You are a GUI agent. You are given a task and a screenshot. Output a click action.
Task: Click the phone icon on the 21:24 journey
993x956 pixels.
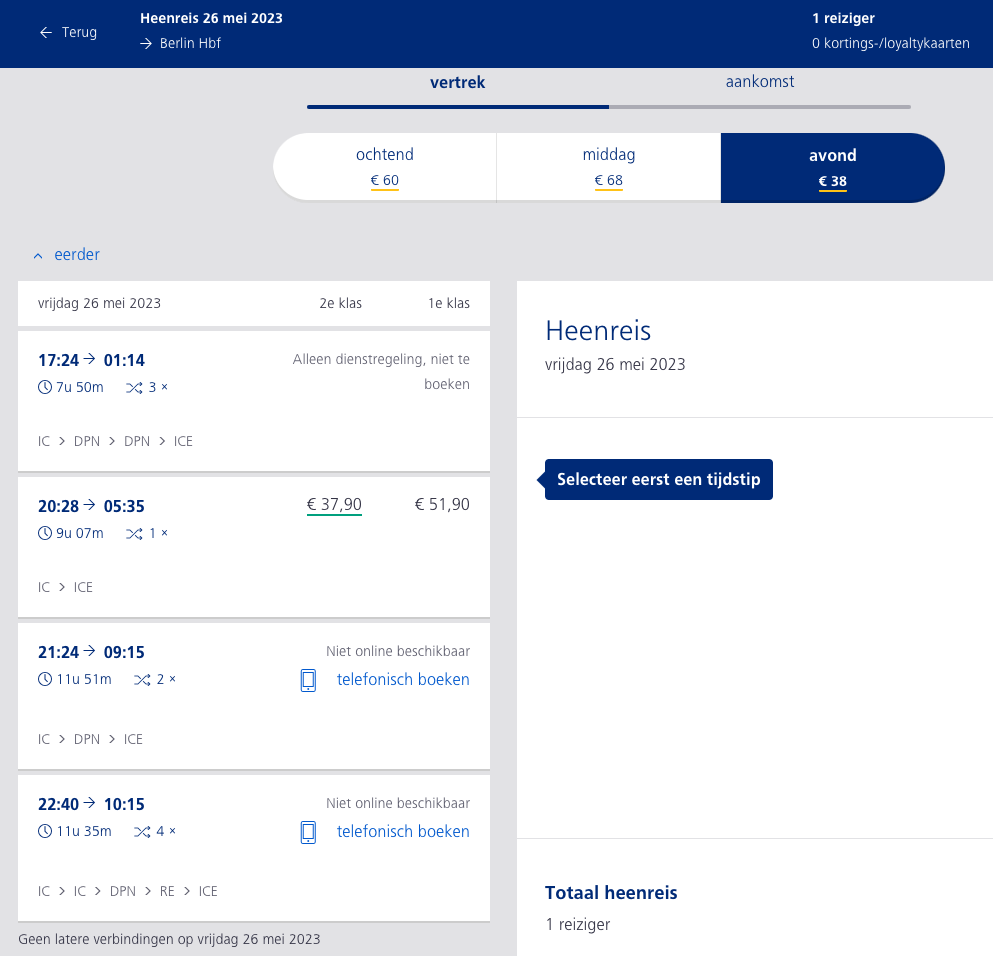(308, 680)
